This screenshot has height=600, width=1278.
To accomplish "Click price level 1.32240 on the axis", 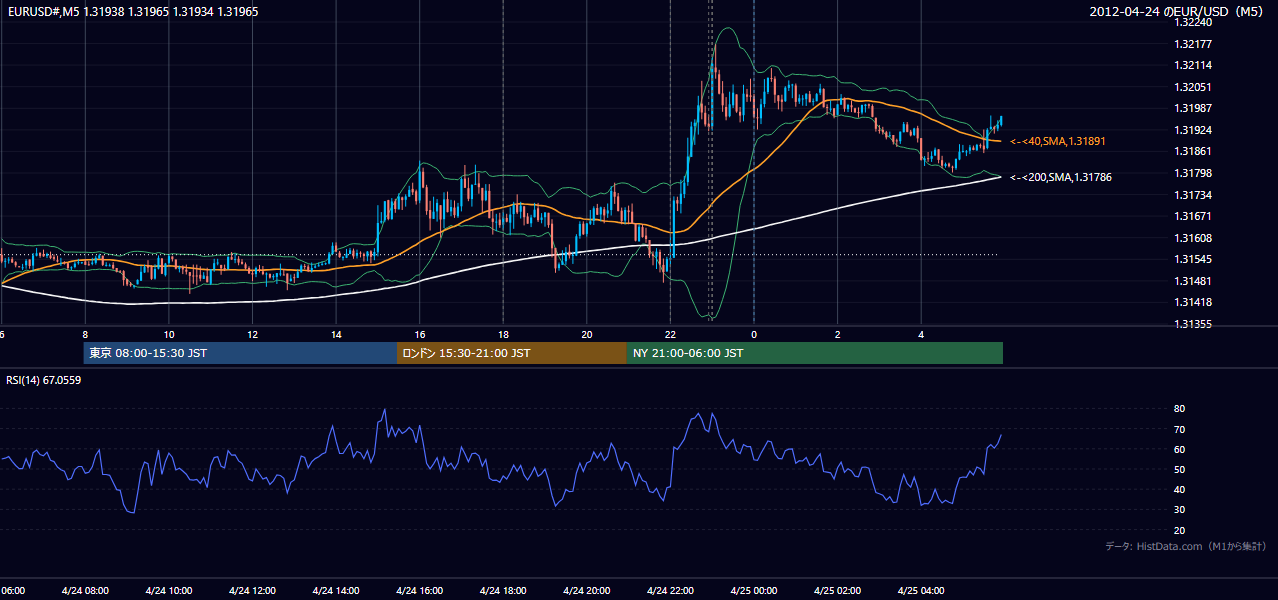I will [x=1193, y=22].
